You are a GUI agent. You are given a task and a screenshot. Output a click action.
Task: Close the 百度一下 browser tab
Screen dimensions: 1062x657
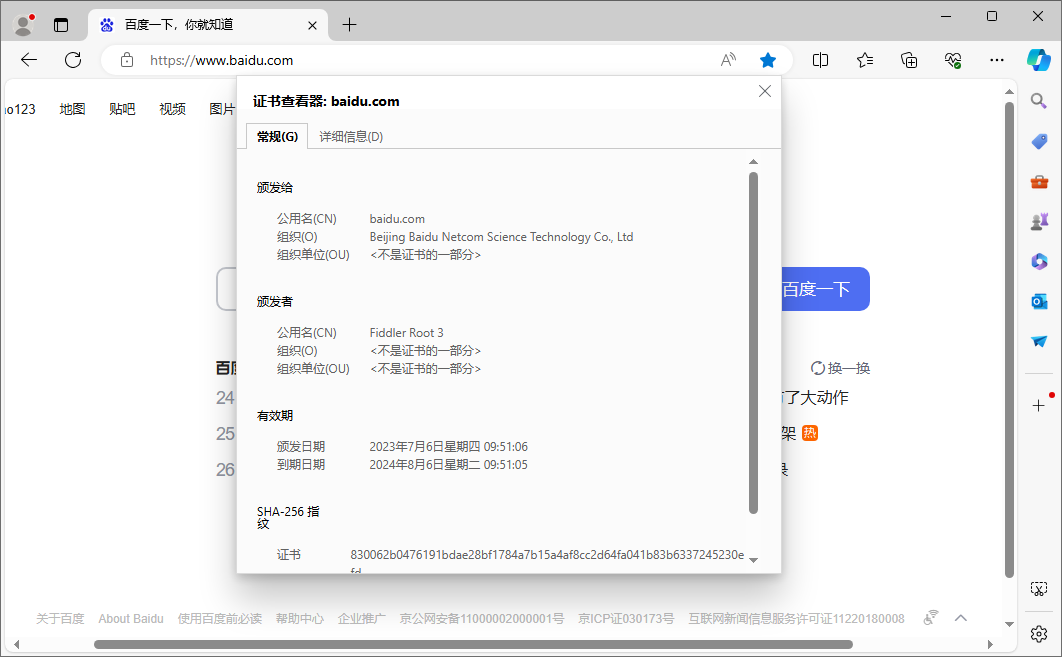coord(312,25)
